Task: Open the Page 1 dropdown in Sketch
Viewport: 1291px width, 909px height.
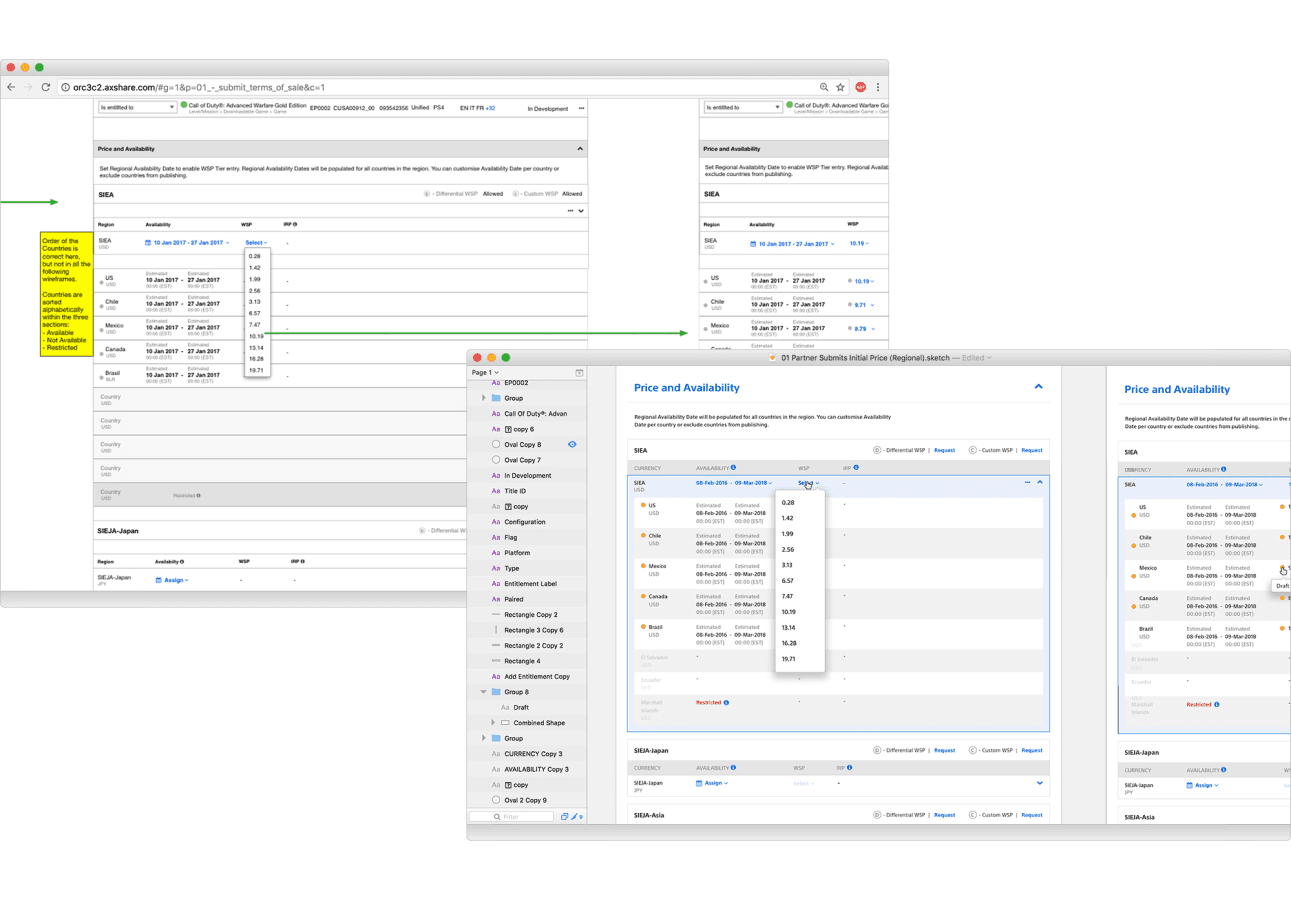Action: click(485, 372)
